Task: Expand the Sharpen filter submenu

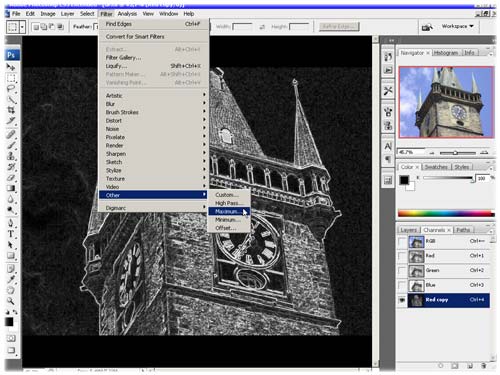Action: 154,154
